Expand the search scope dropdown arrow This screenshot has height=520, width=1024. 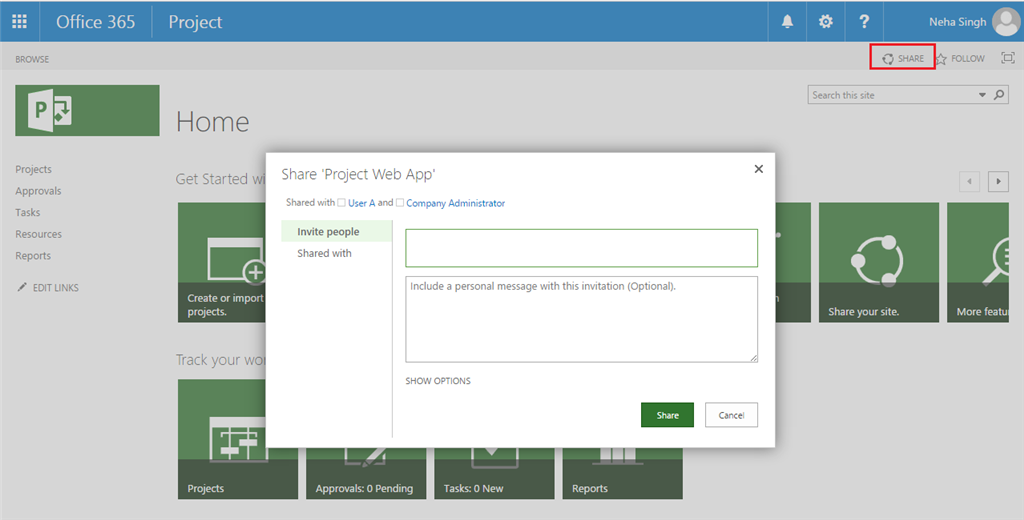point(982,95)
